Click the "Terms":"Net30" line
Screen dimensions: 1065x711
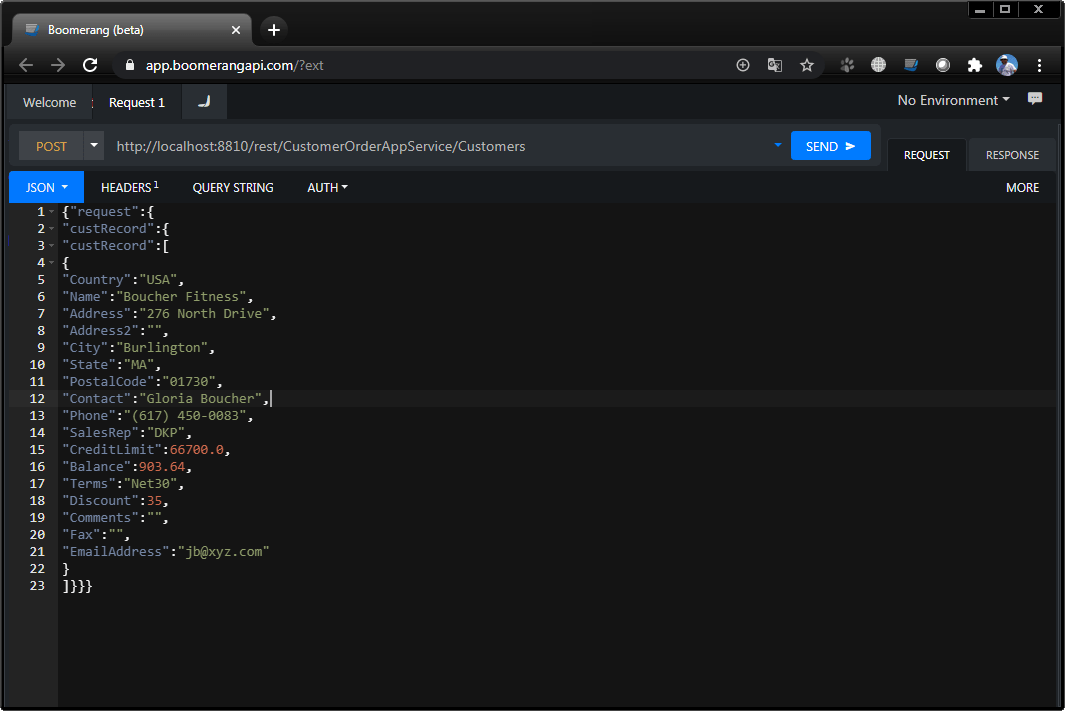[x=123, y=484]
